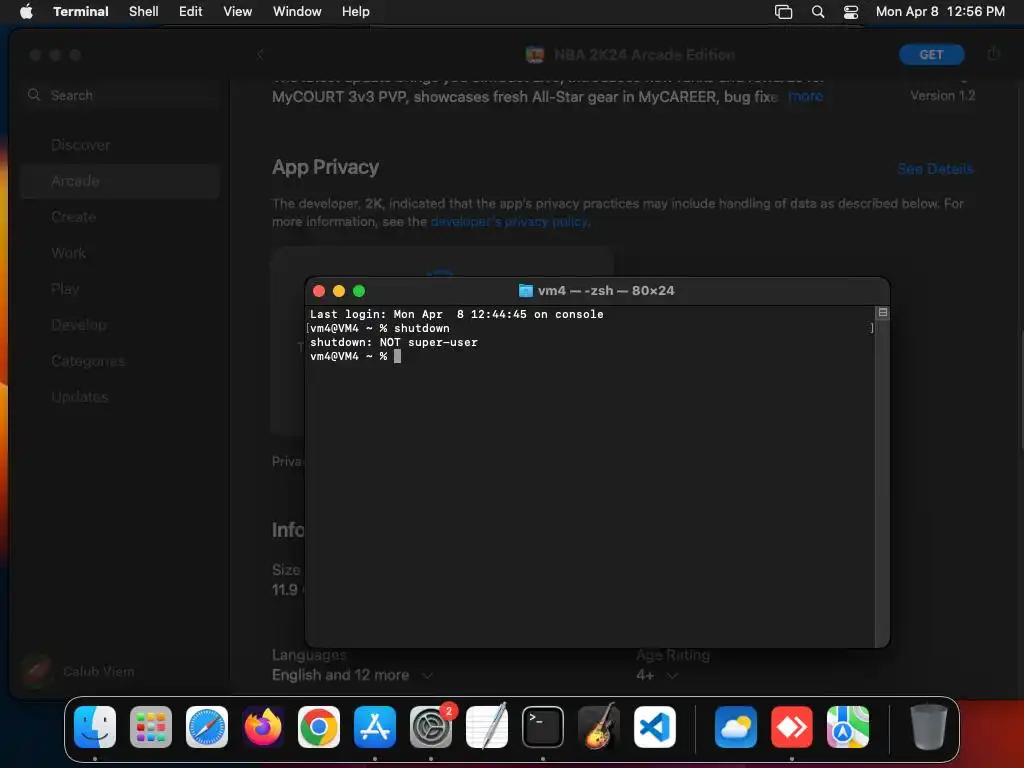Click the folder proxy icon in Terminal title
The image size is (1024, 768).
pyautogui.click(x=526, y=291)
